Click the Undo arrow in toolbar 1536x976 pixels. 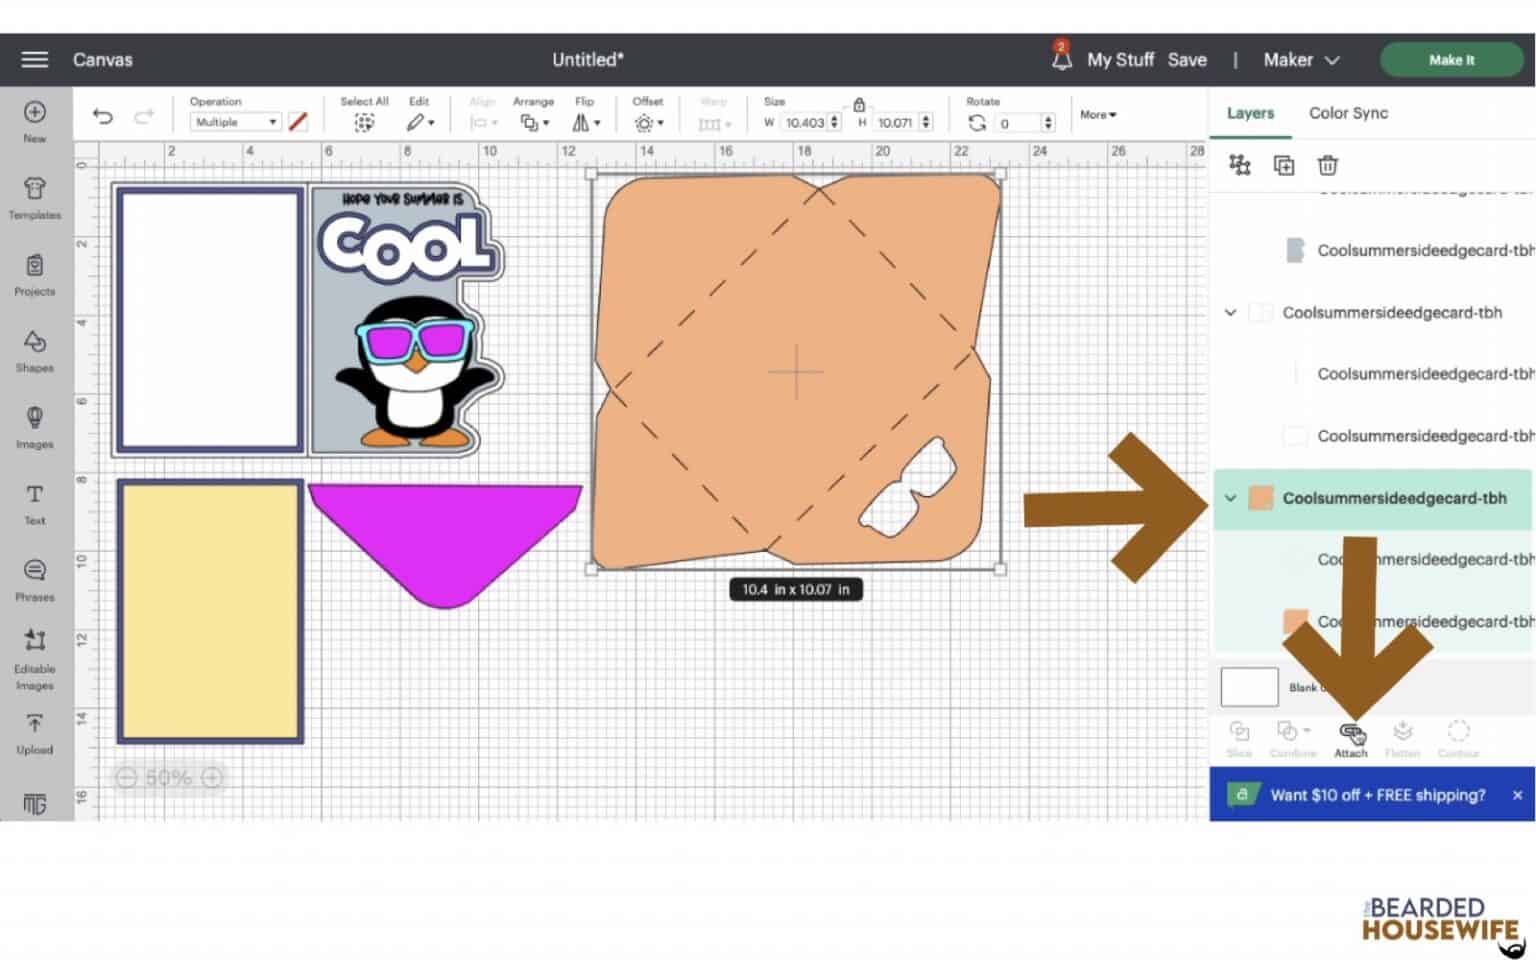tap(102, 117)
